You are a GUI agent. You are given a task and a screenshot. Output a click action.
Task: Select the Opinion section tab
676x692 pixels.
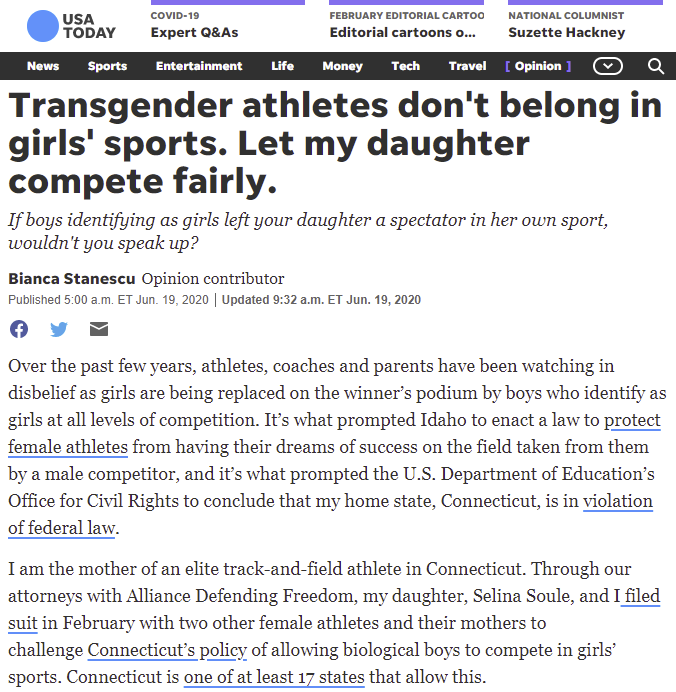pyautogui.click(x=538, y=66)
